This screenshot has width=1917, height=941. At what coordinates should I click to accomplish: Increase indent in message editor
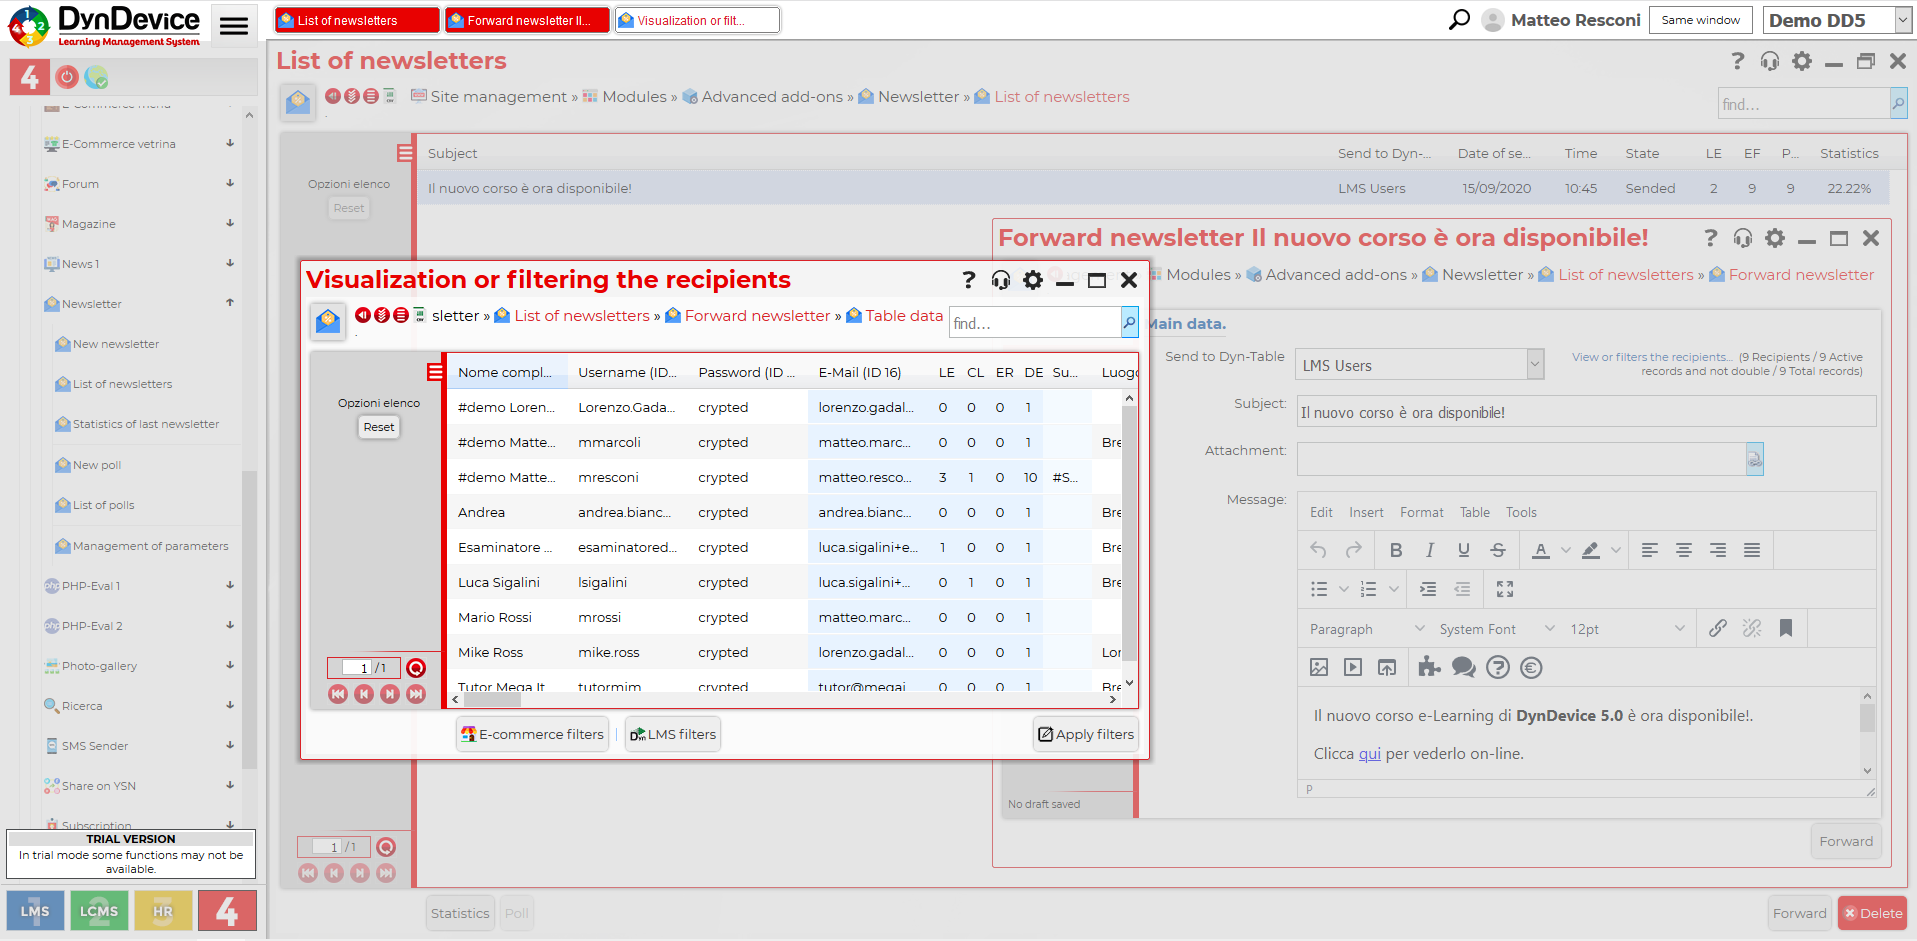[1428, 589]
